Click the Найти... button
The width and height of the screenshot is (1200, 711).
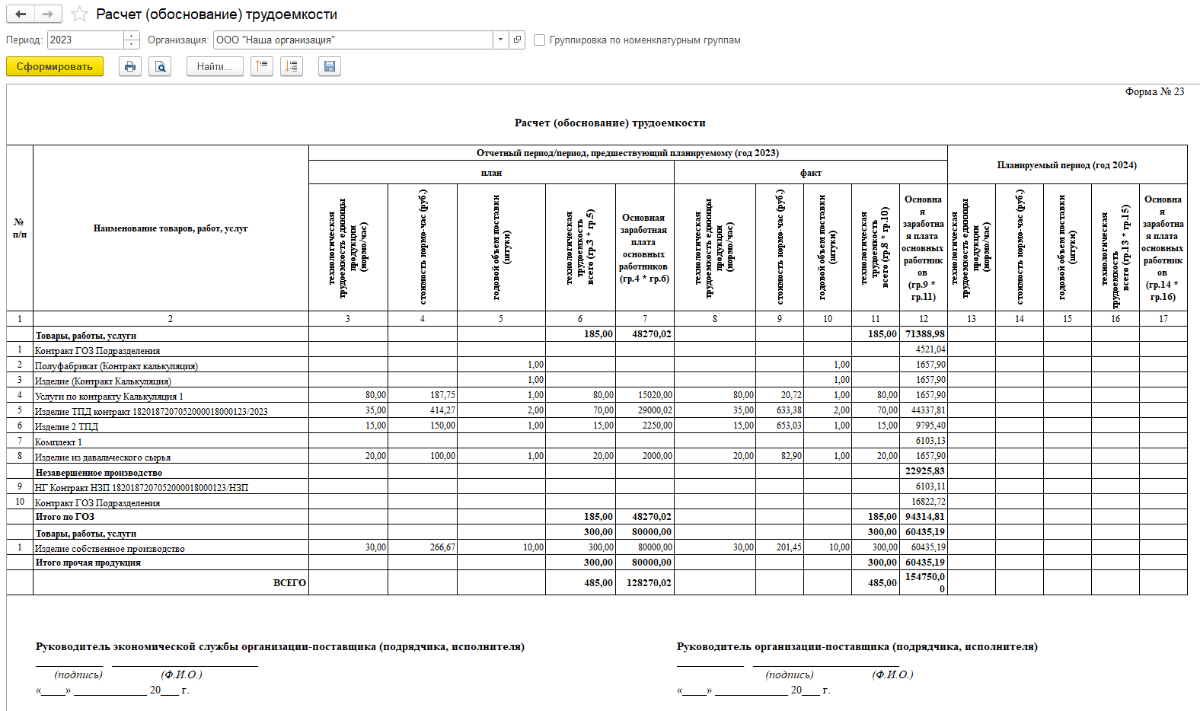(x=214, y=67)
